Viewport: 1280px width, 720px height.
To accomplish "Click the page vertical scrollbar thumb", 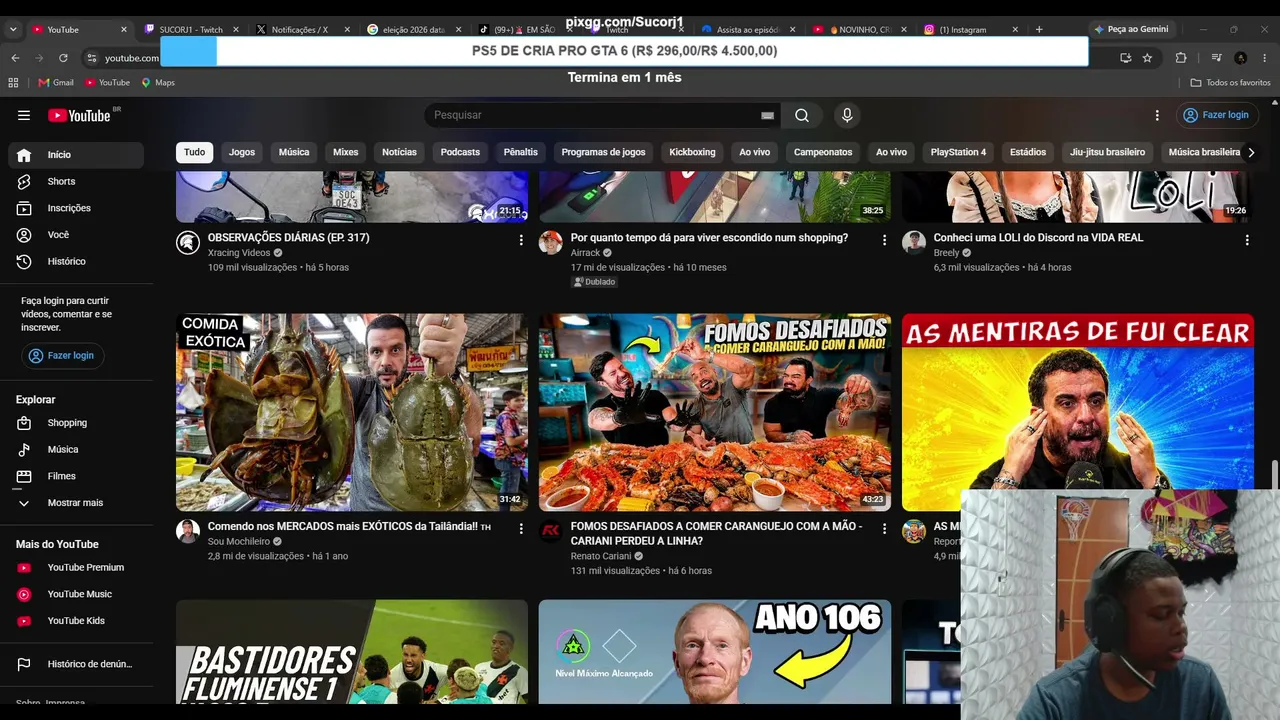I will click(1275, 476).
